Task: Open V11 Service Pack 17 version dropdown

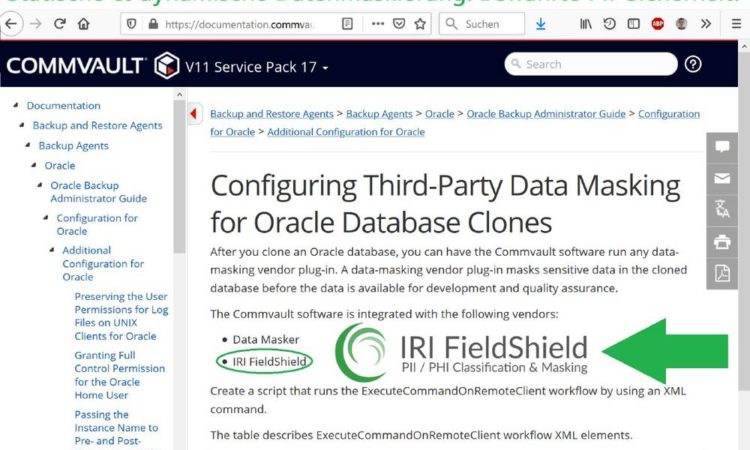Action: coord(257,67)
